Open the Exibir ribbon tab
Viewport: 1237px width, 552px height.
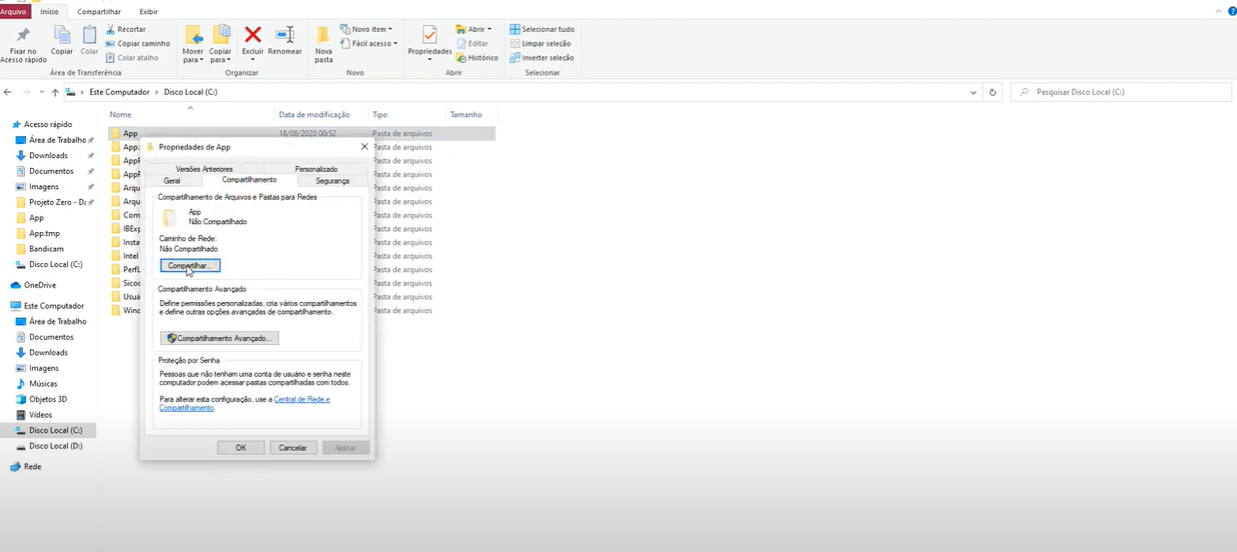pyautogui.click(x=148, y=11)
